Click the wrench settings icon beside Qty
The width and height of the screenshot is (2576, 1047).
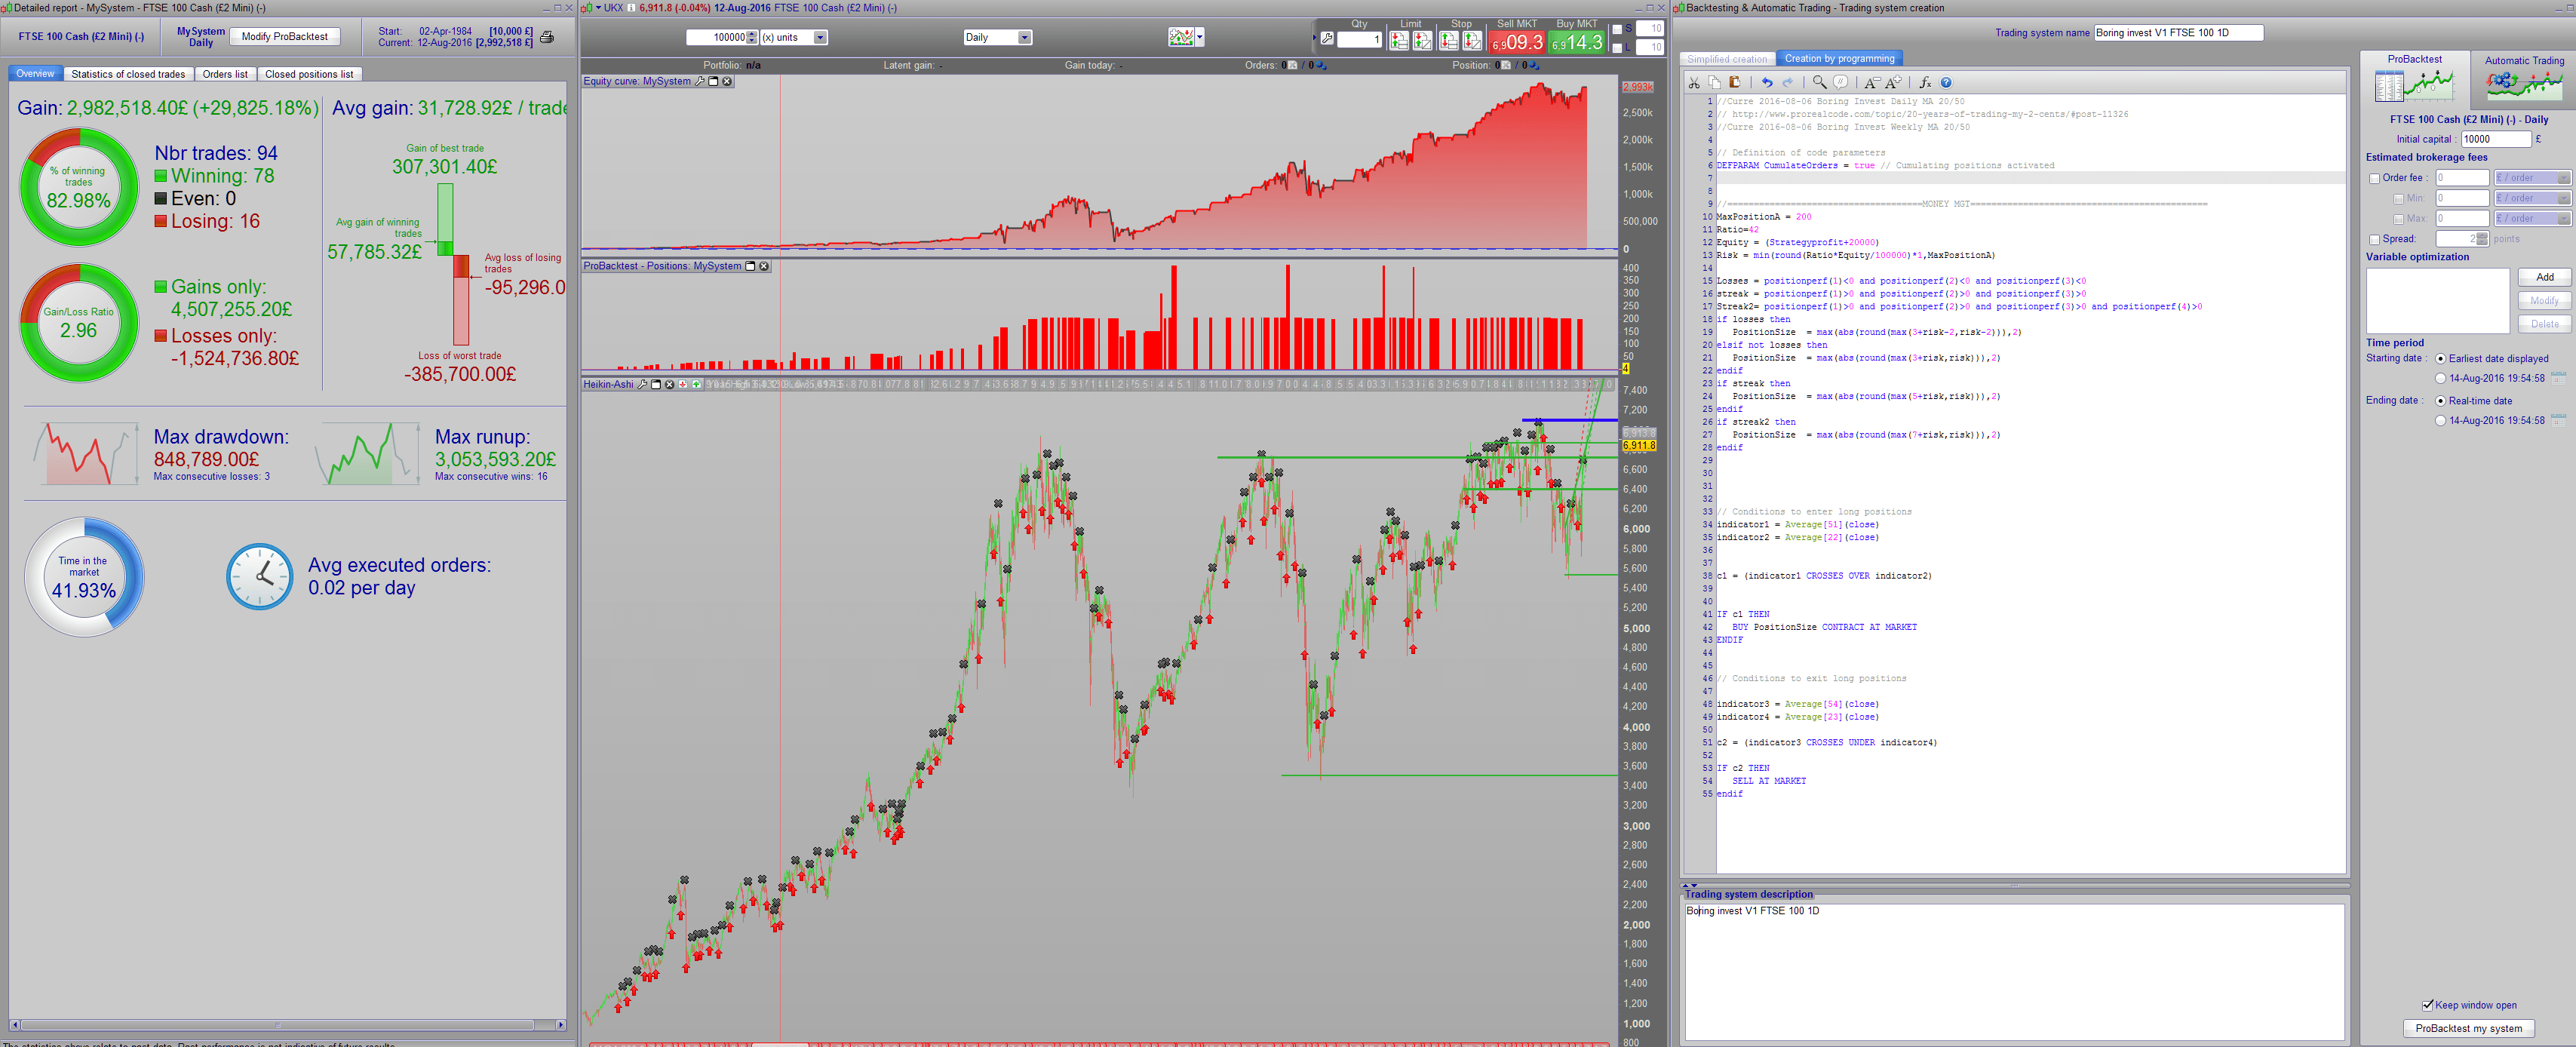click(x=1327, y=39)
